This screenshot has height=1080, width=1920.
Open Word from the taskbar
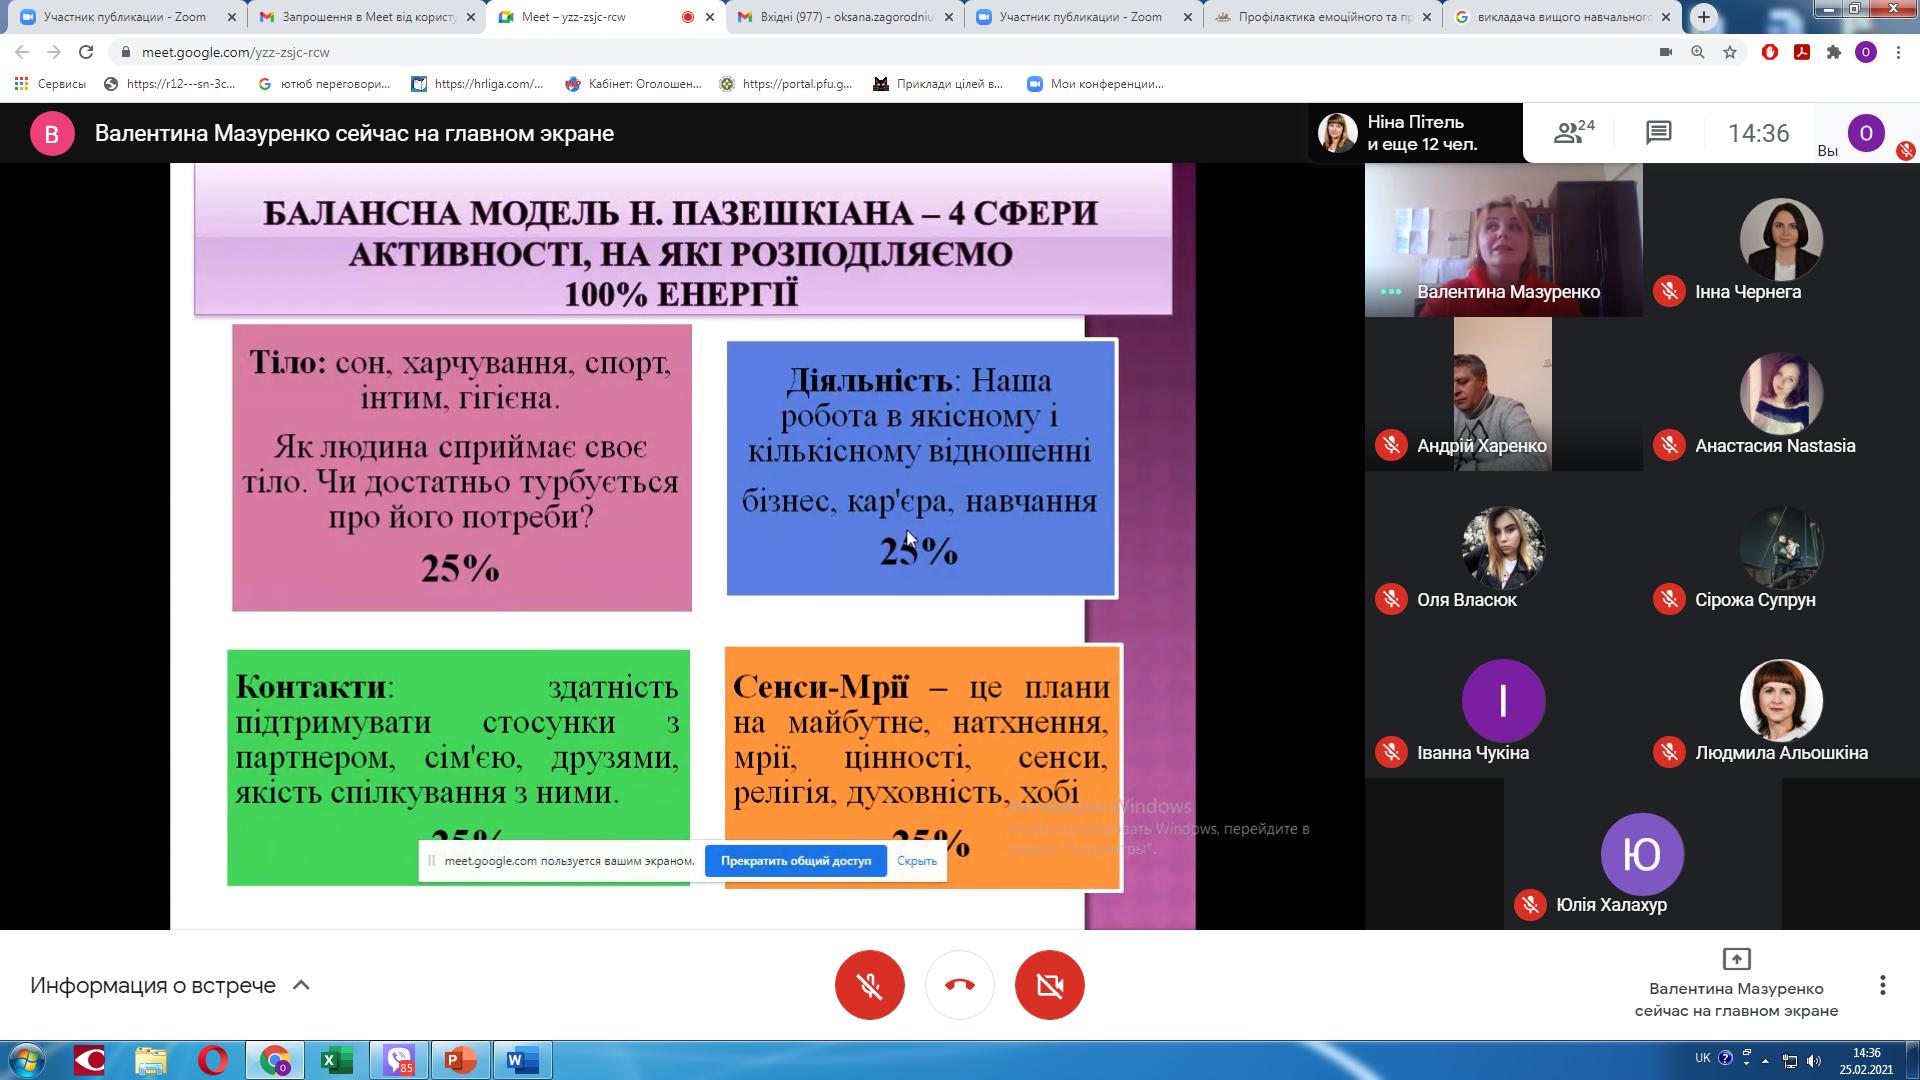tap(523, 1060)
